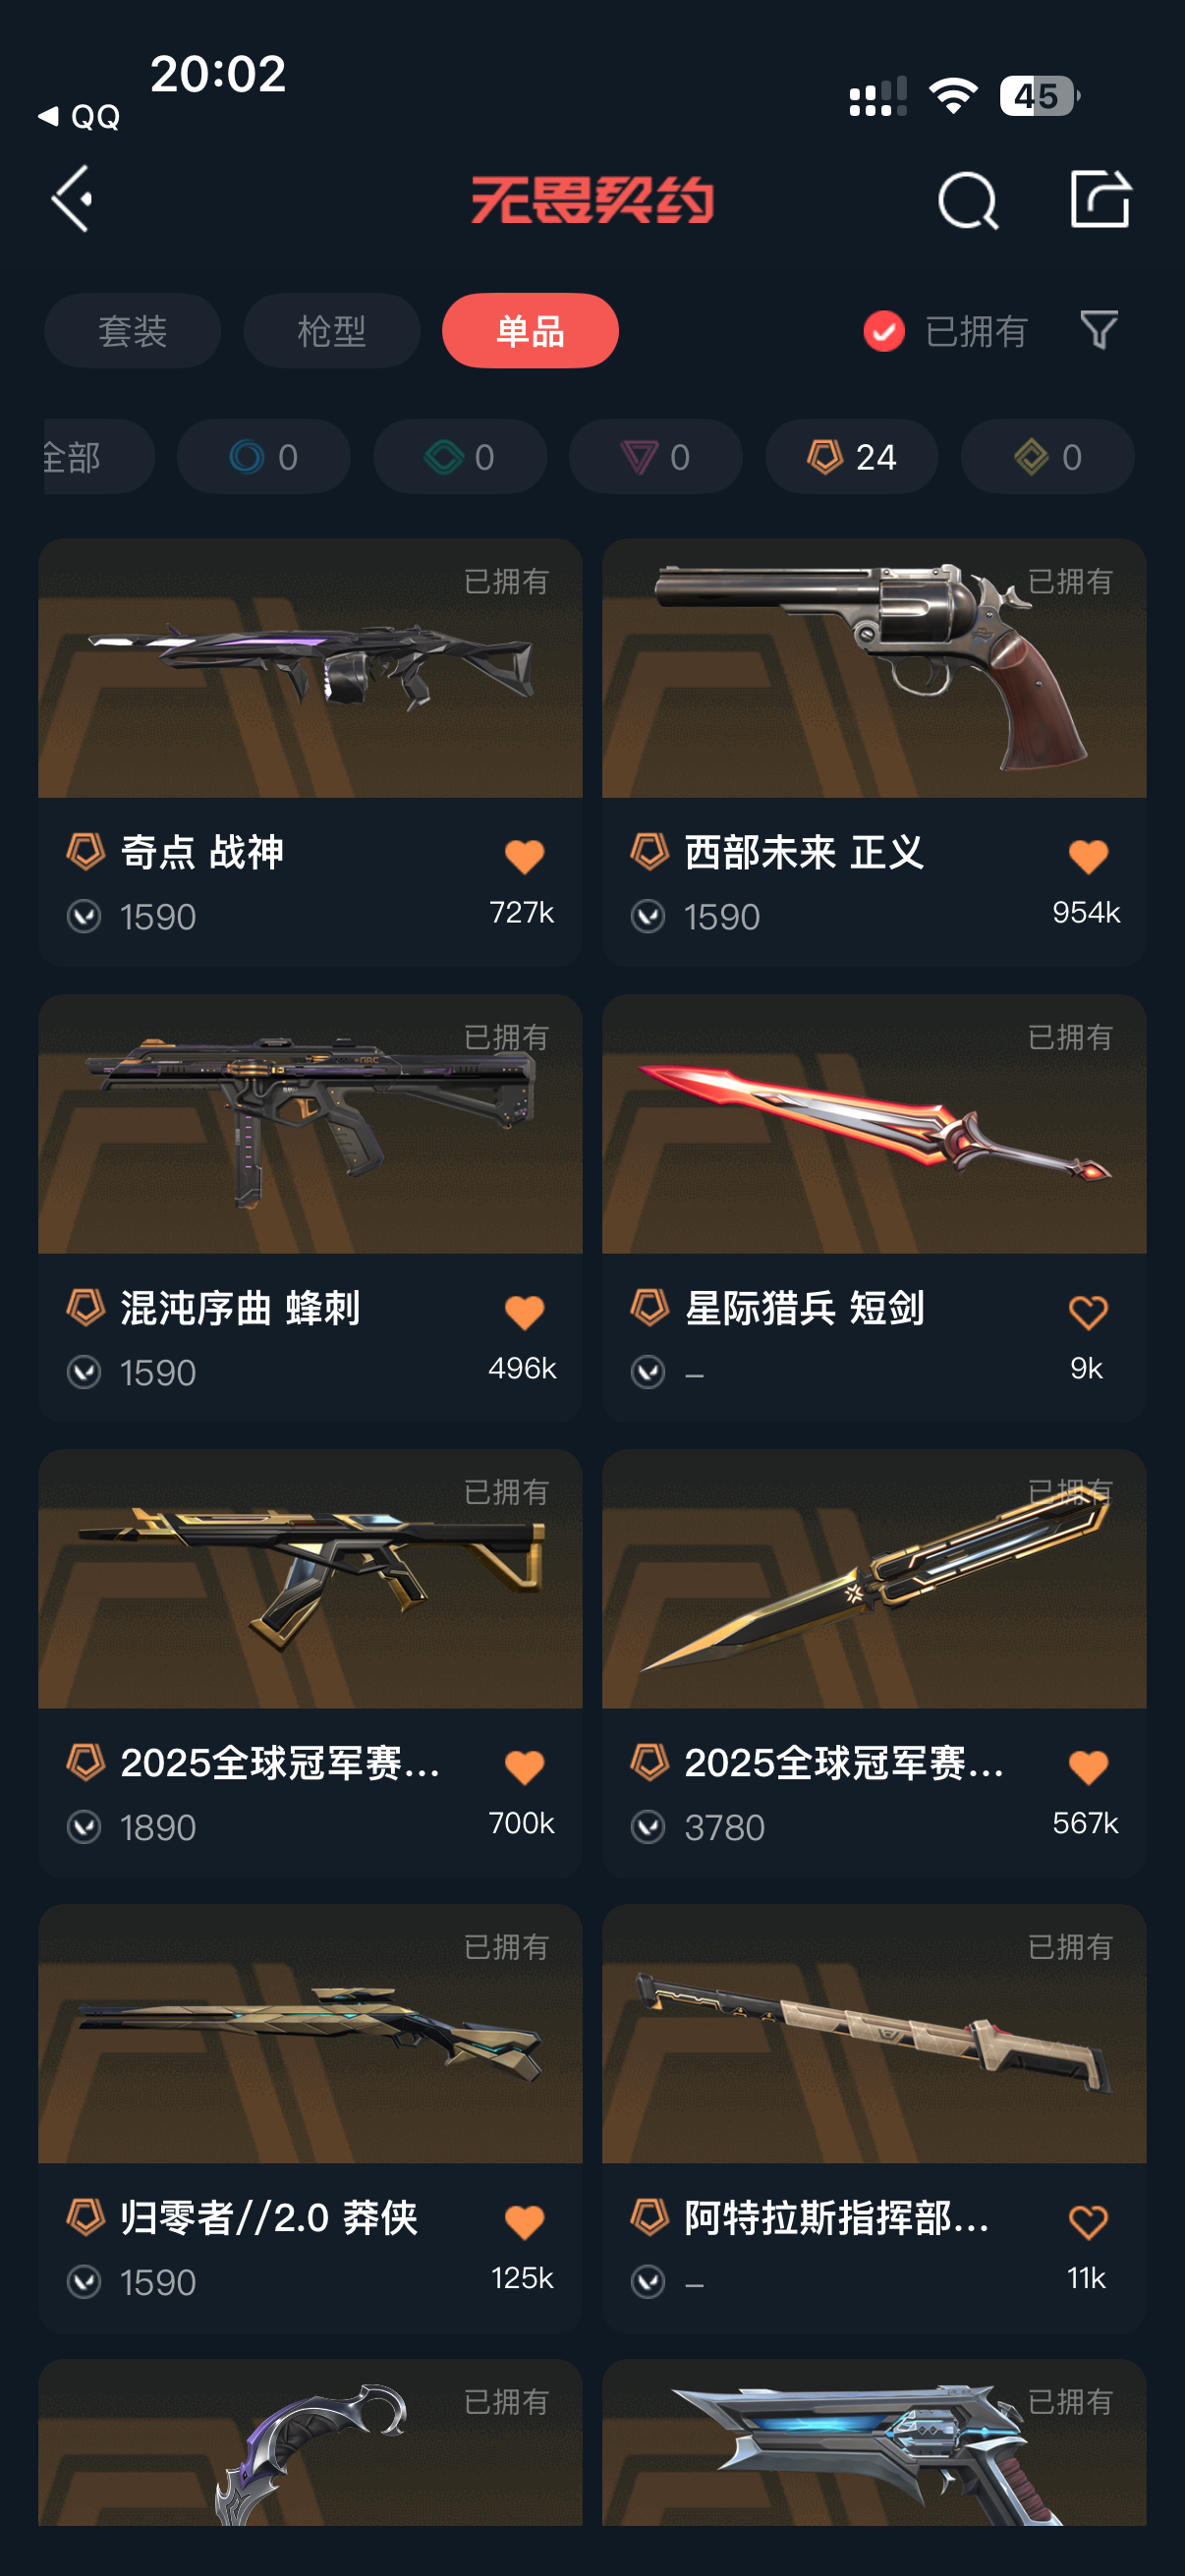Image resolution: width=1185 pixels, height=2576 pixels.
Task: Open the search magnifier icon
Action: point(967,201)
